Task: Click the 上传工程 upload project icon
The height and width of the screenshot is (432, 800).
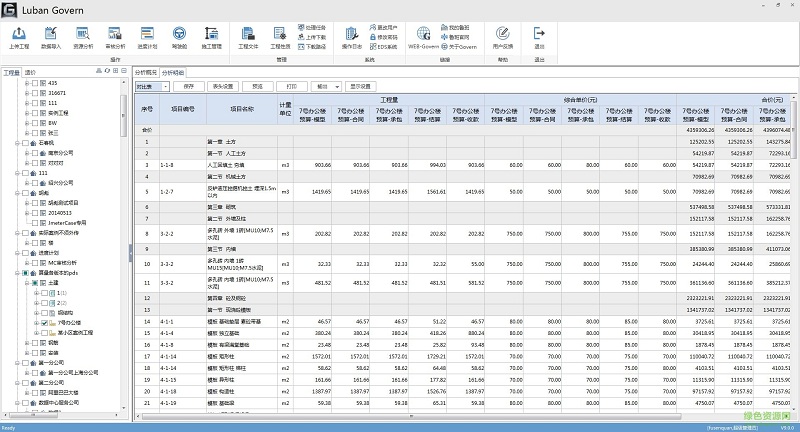Action: point(19,35)
